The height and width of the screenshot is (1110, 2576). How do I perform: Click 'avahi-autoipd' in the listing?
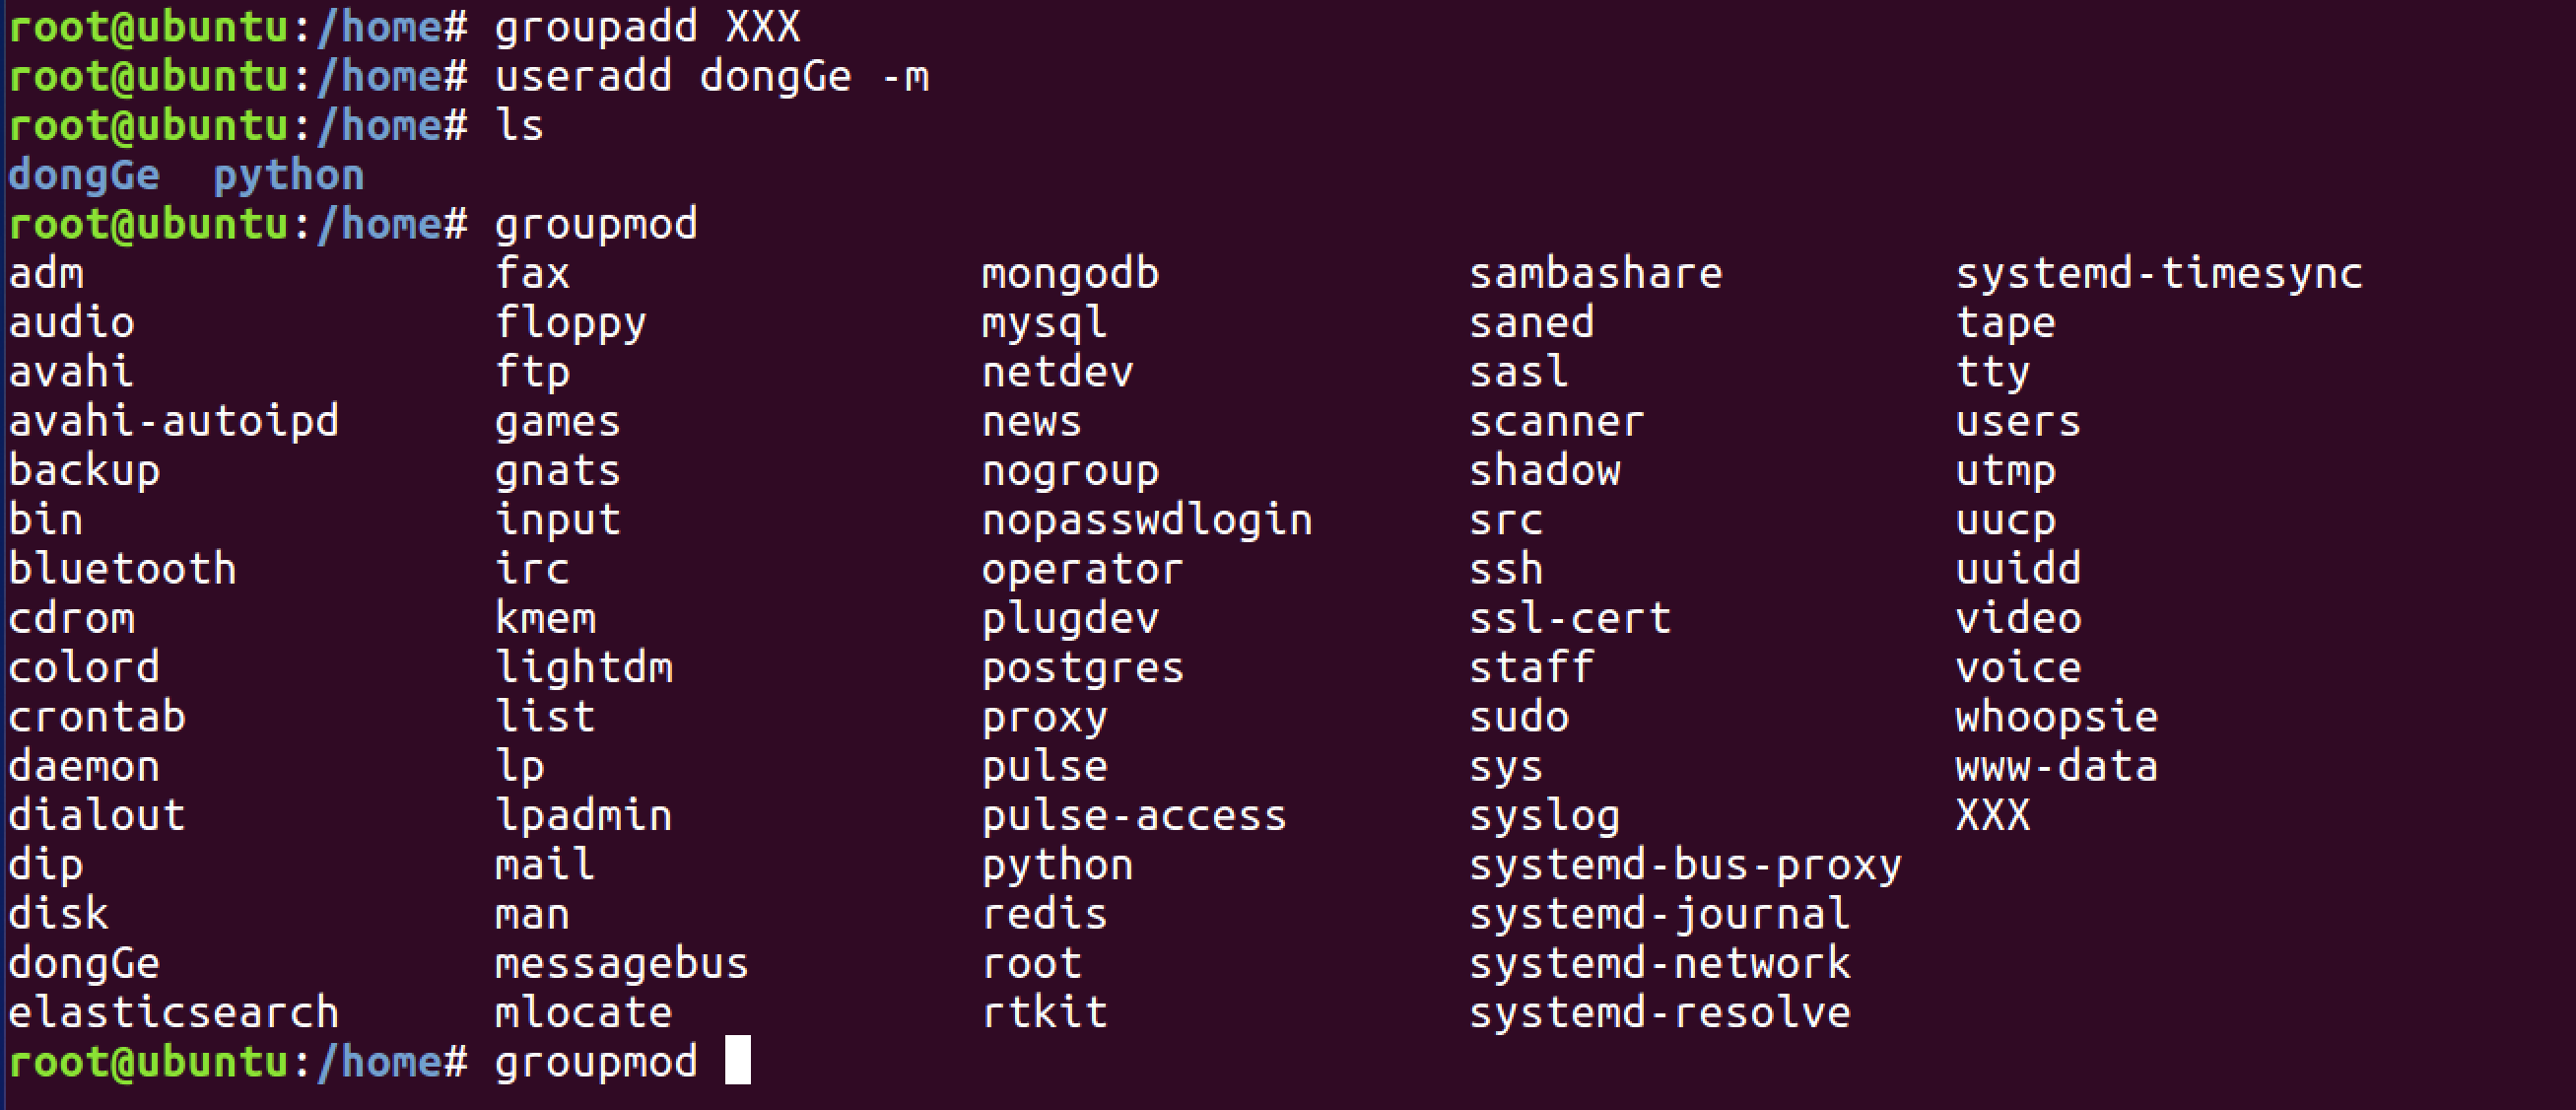click(174, 422)
